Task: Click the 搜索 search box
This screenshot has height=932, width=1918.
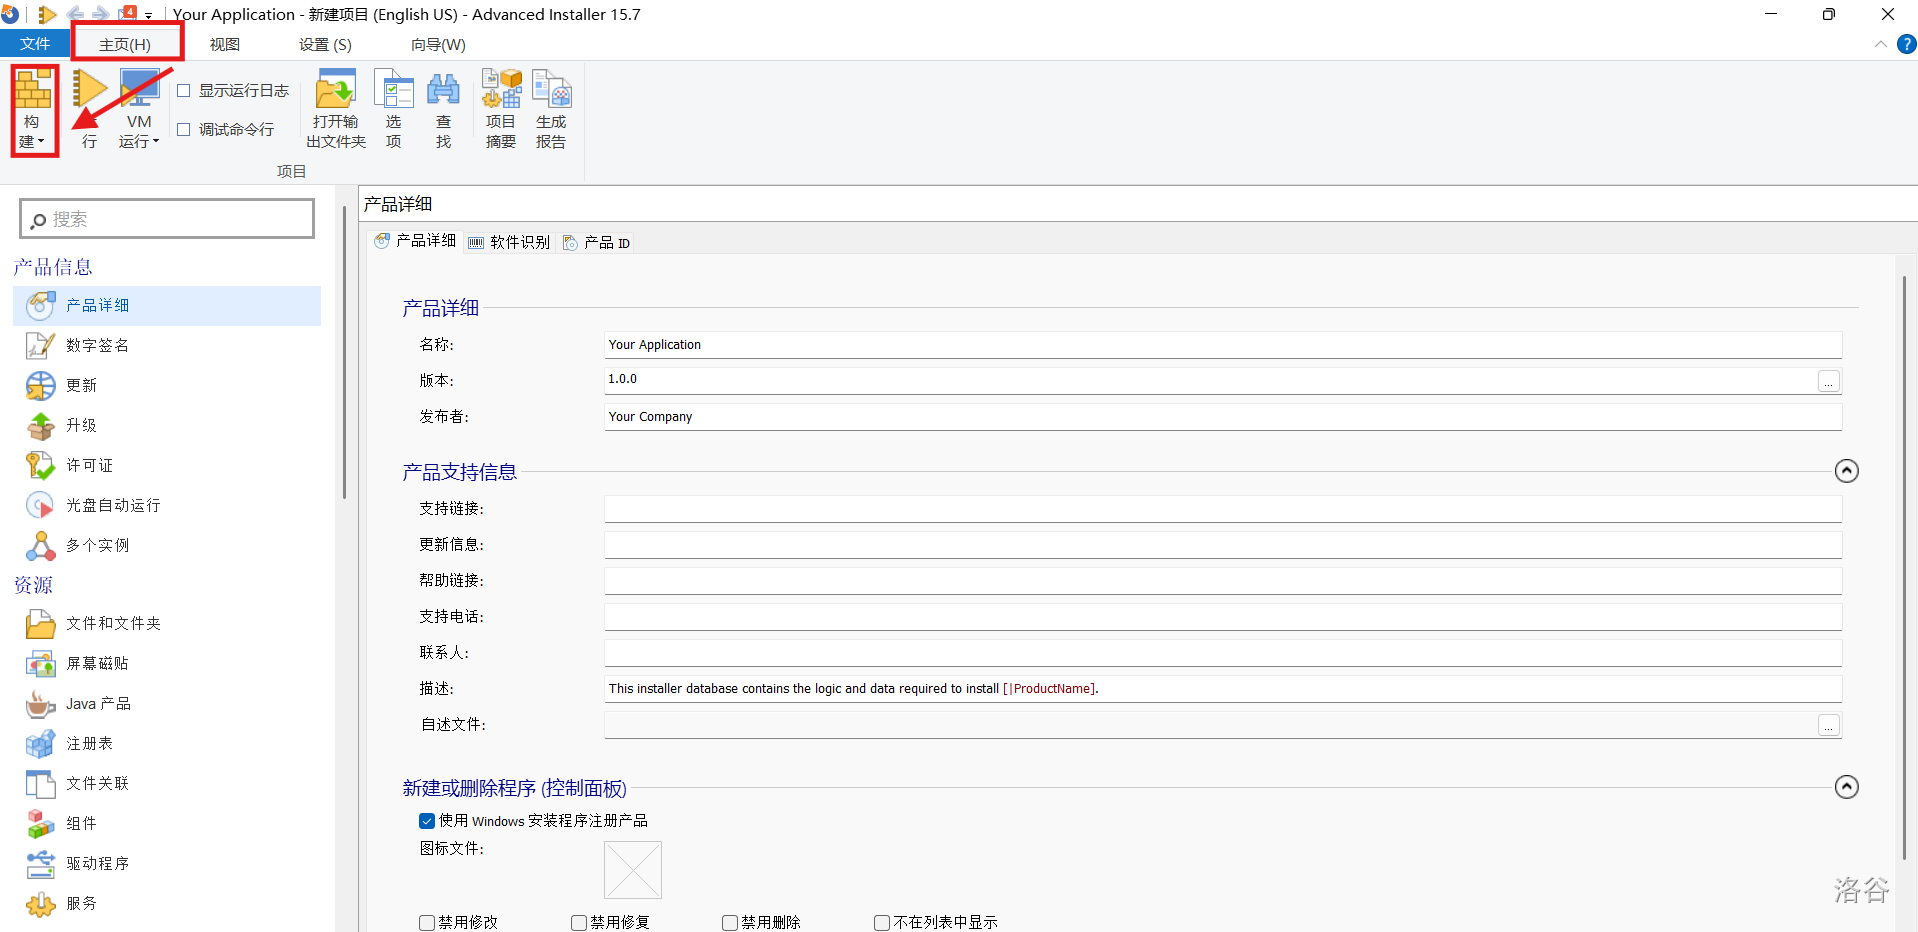Action: click(168, 219)
